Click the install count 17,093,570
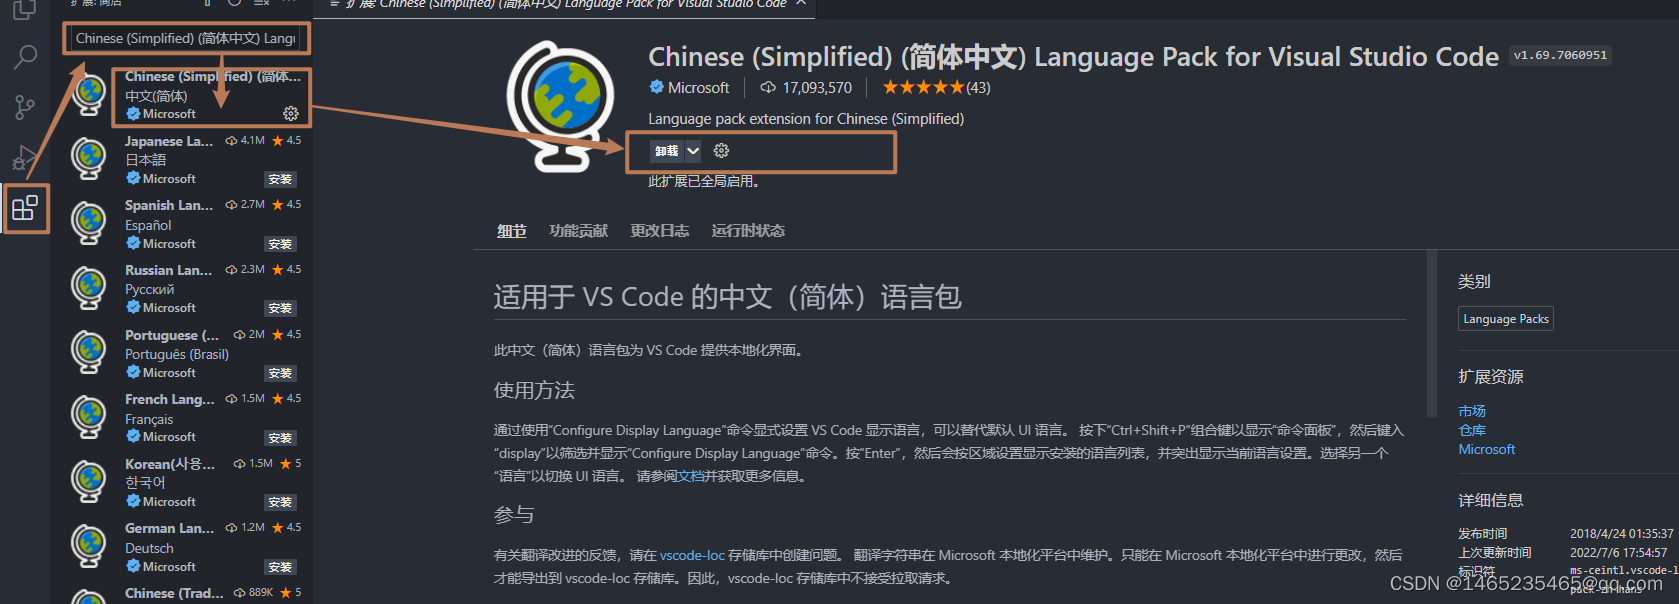The height and width of the screenshot is (604, 1679). (817, 88)
